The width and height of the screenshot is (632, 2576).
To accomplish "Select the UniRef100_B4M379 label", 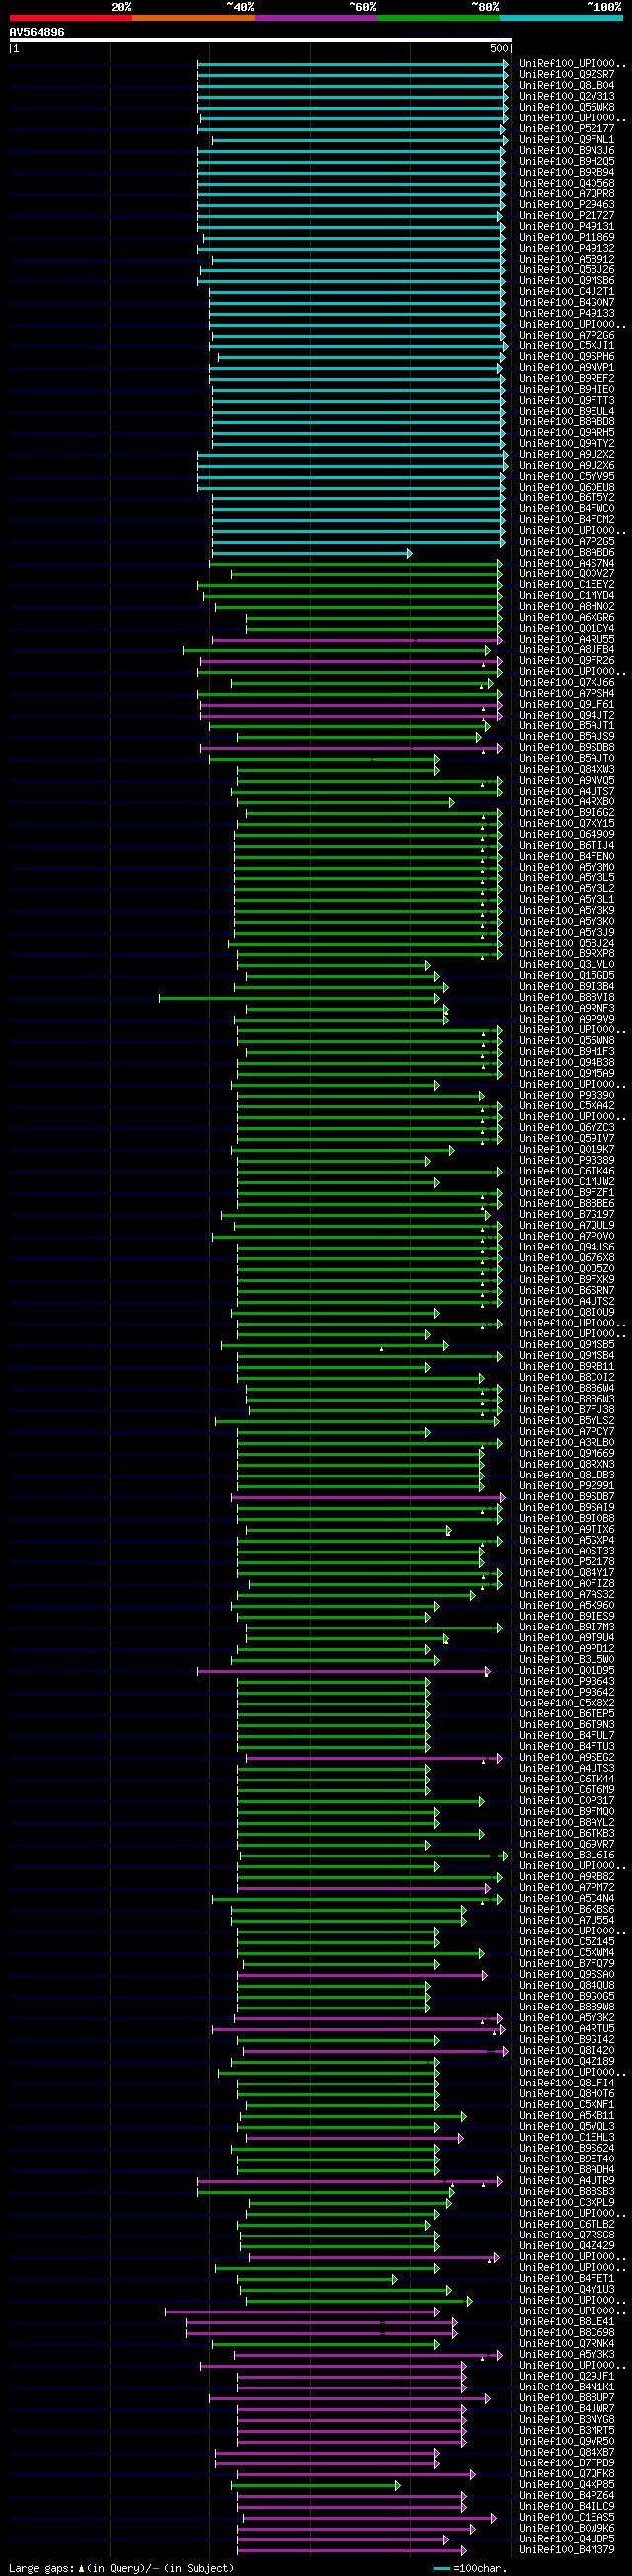I will (567, 2550).
